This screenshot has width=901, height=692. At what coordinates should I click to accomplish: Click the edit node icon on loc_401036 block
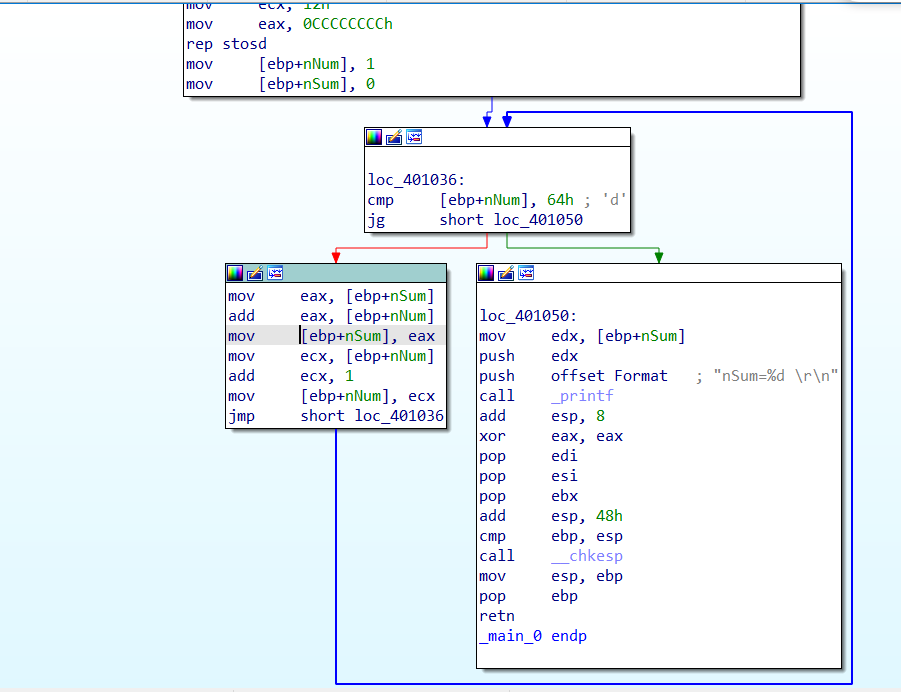pos(394,137)
